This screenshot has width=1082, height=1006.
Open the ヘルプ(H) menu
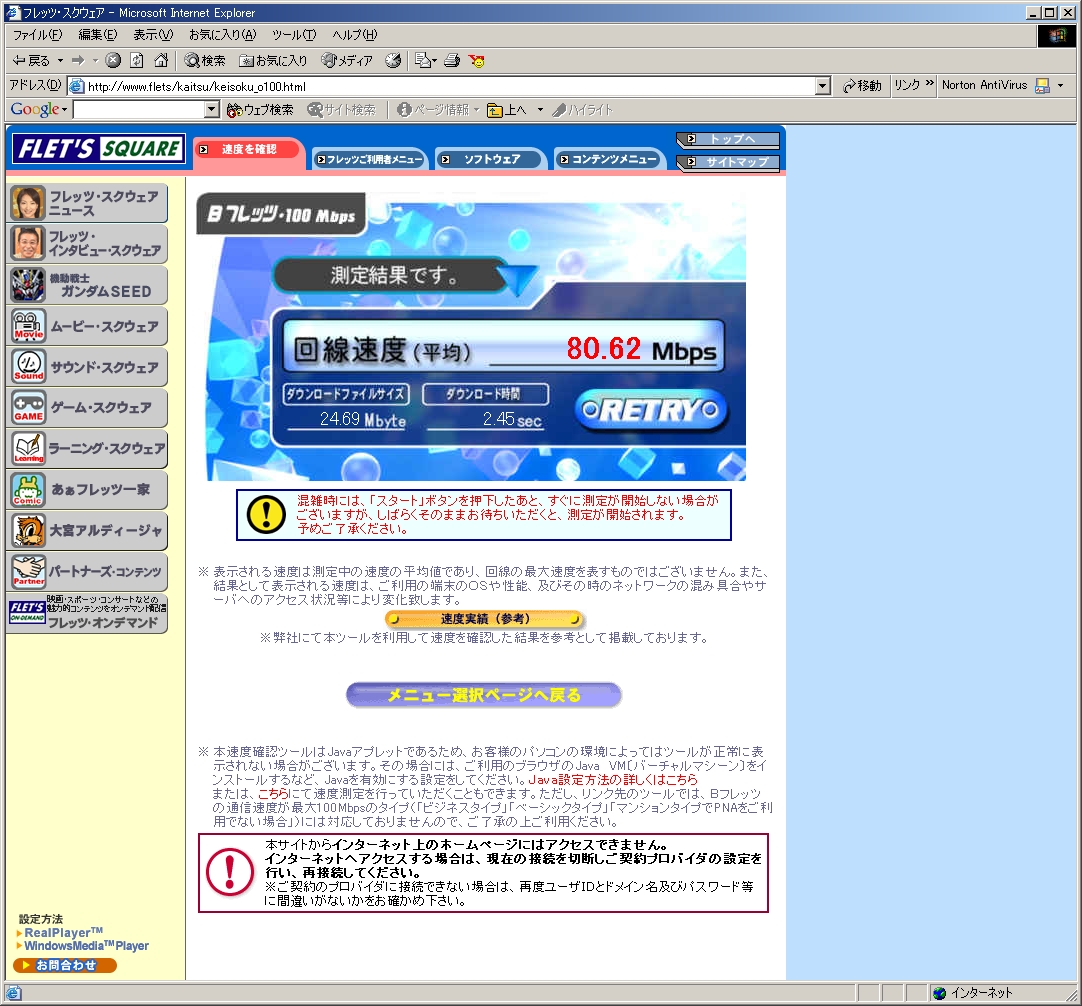355,34
